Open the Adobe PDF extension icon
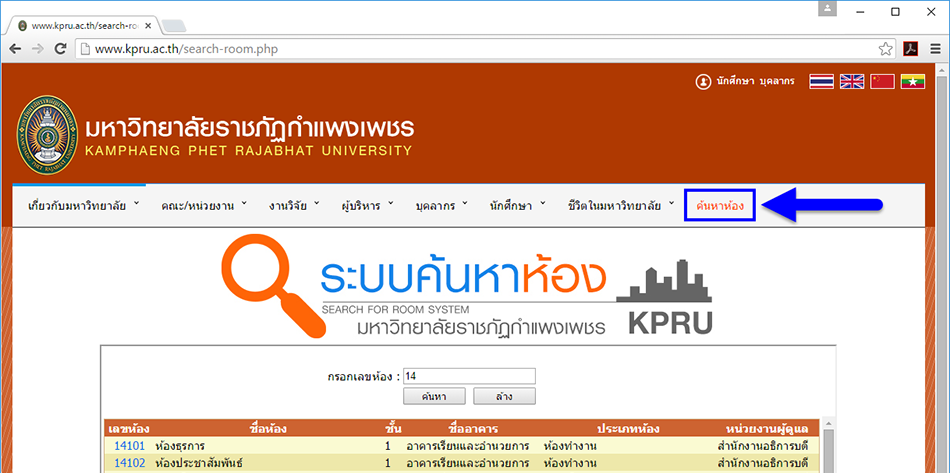The image size is (950, 473). click(x=911, y=49)
